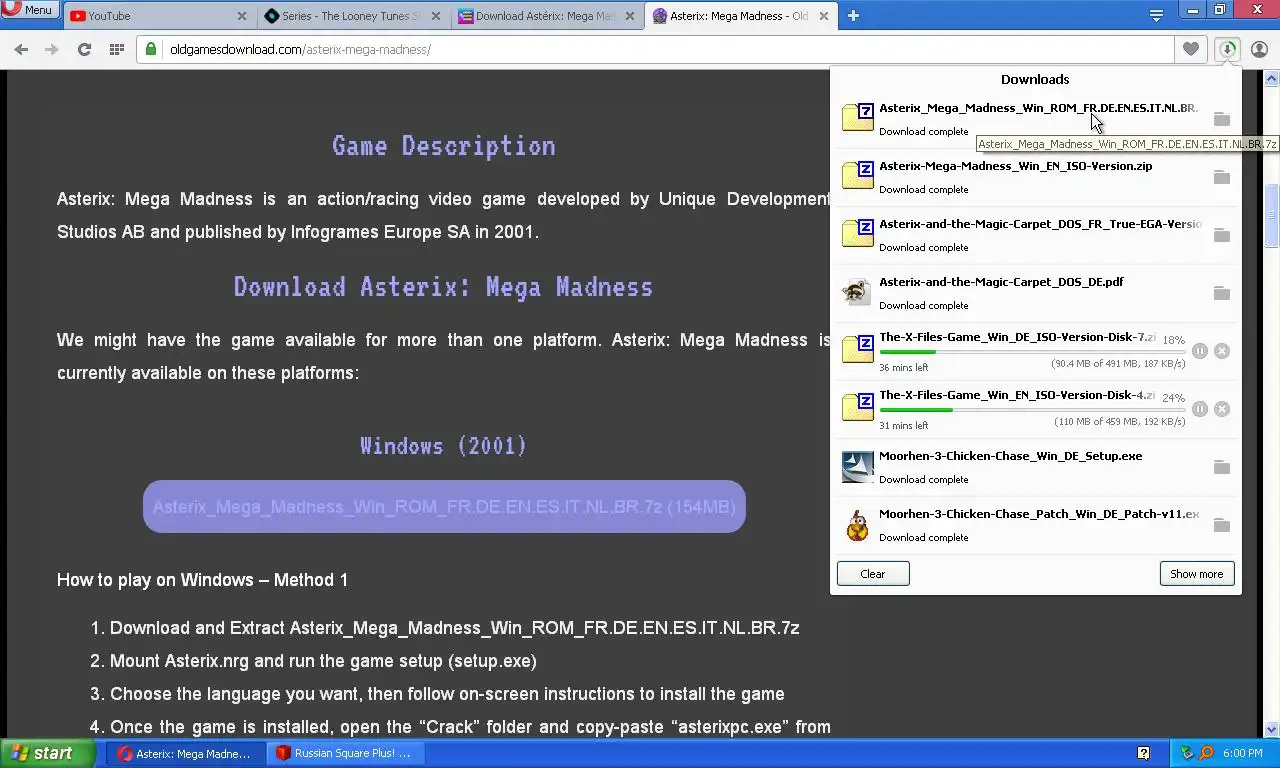Close the YouTube tab

(x=242, y=16)
